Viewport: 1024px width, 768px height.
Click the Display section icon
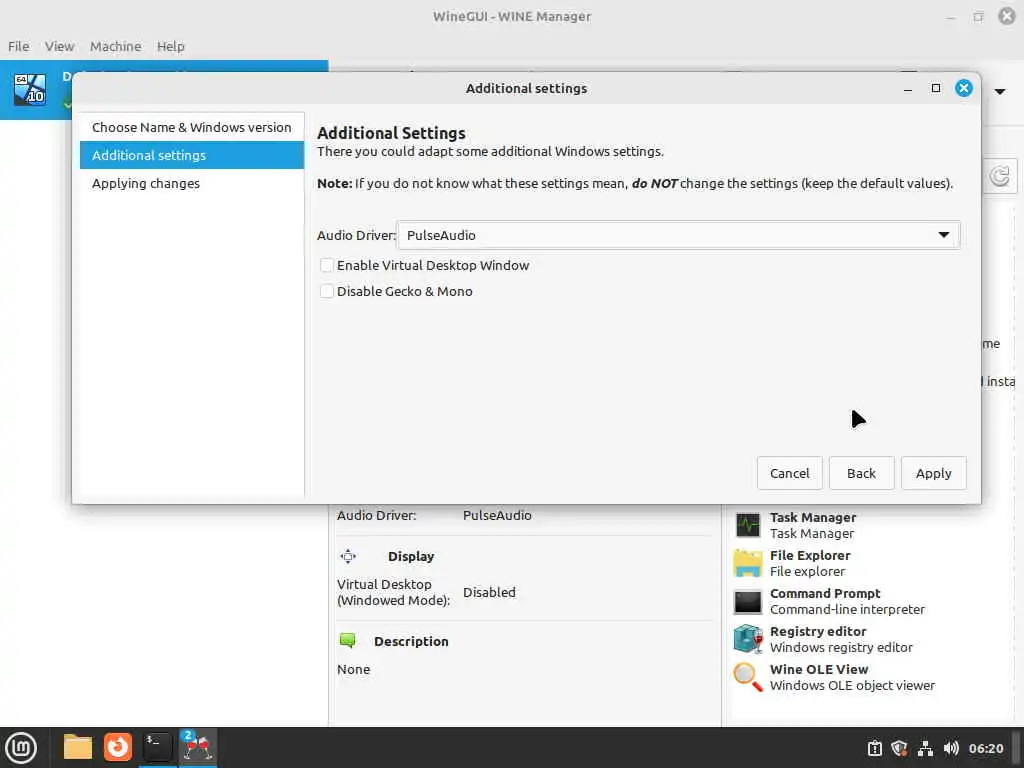(x=348, y=556)
